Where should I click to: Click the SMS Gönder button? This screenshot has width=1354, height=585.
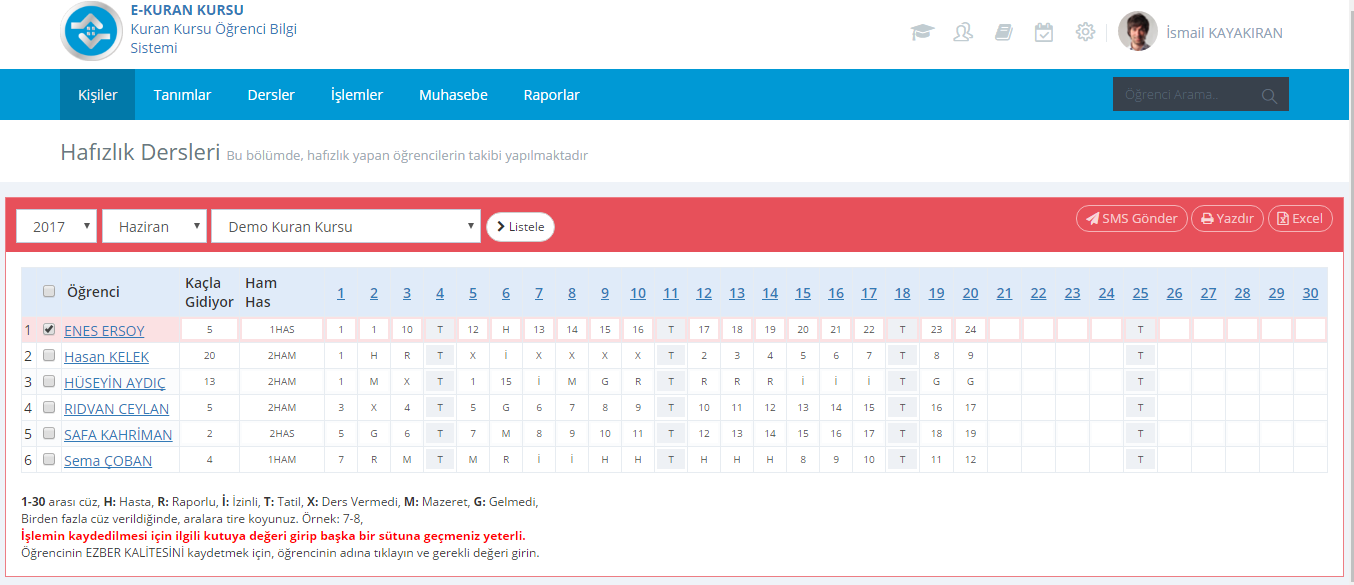[x=1131, y=219]
